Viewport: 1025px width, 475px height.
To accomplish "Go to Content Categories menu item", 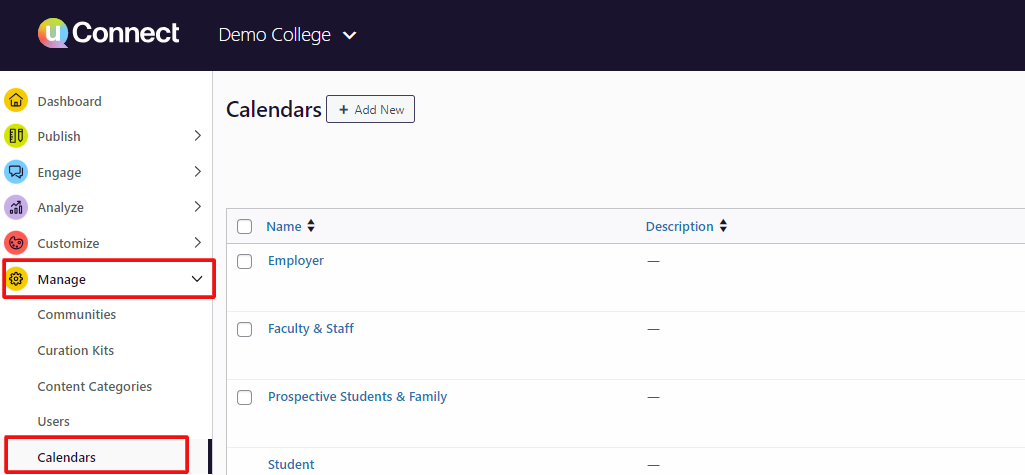I will pyautogui.click(x=95, y=386).
